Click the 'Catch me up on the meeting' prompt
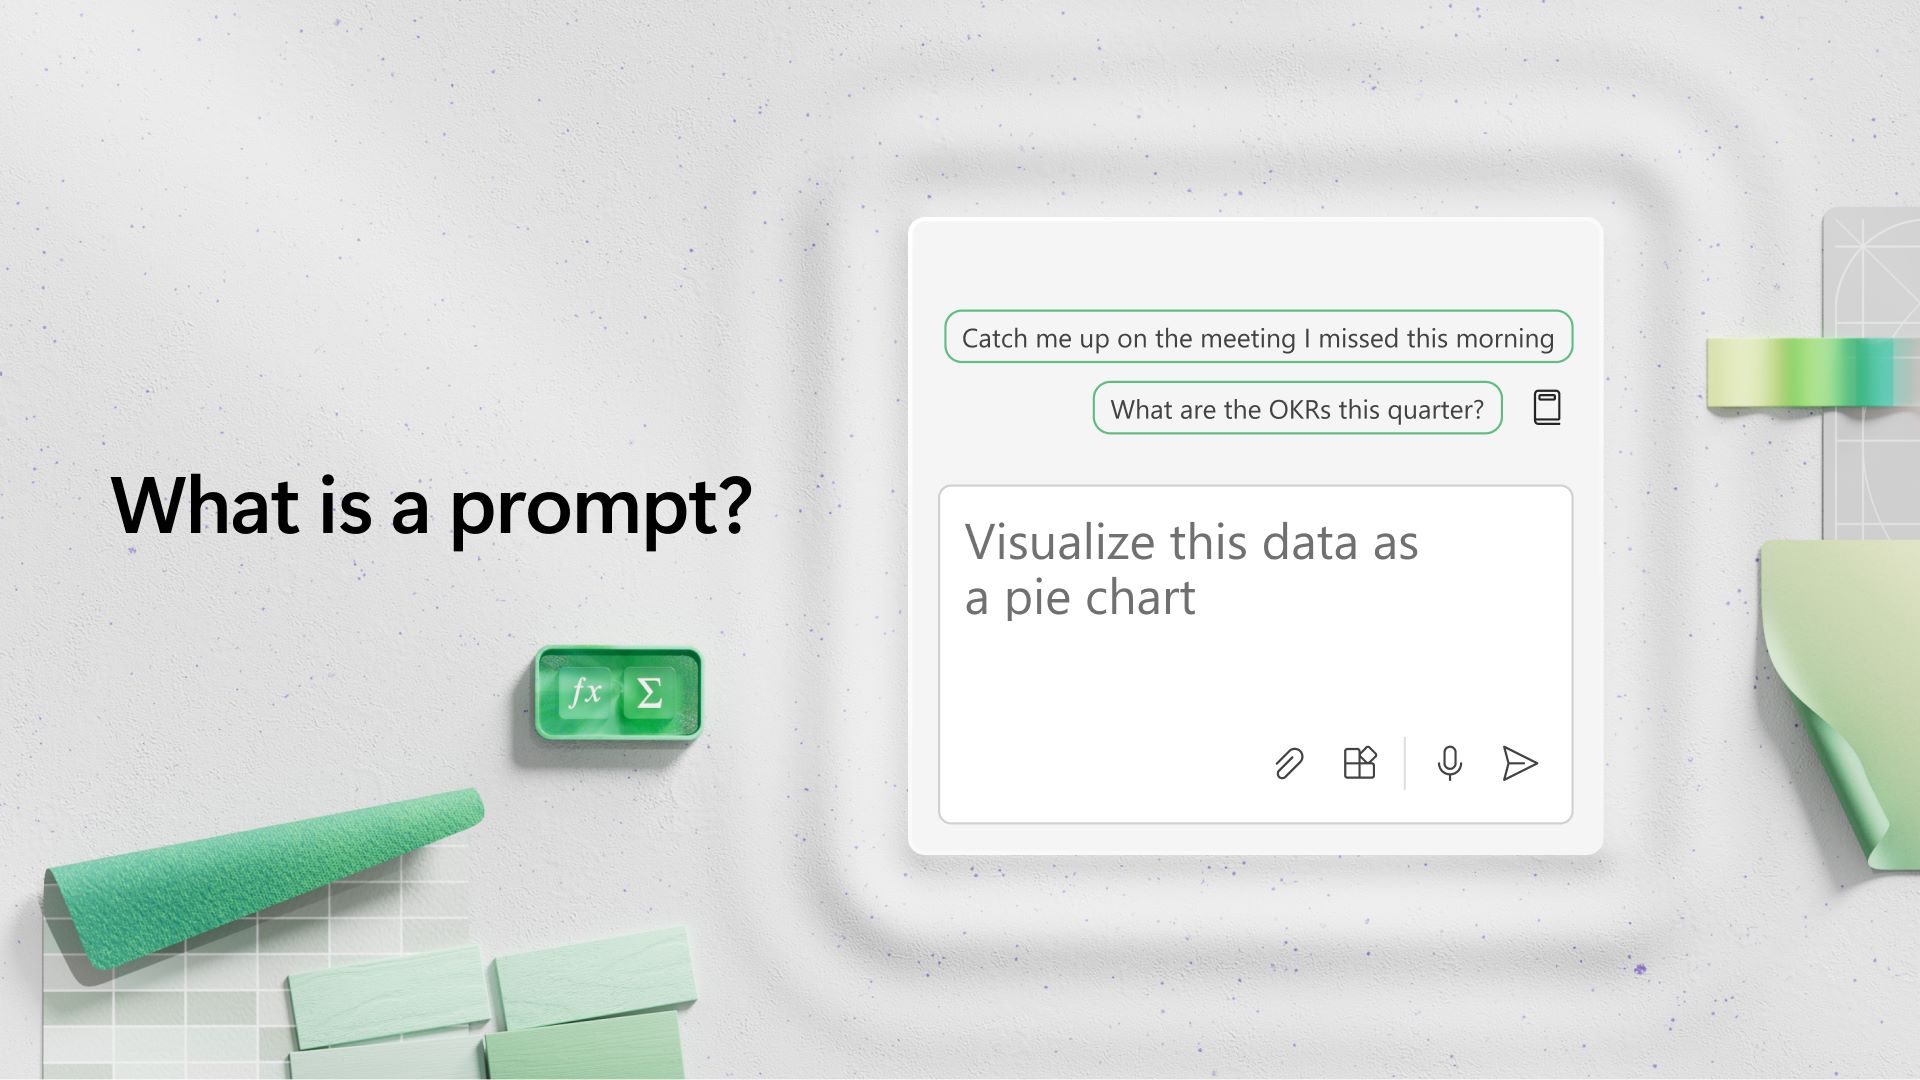 click(1257, 338)
